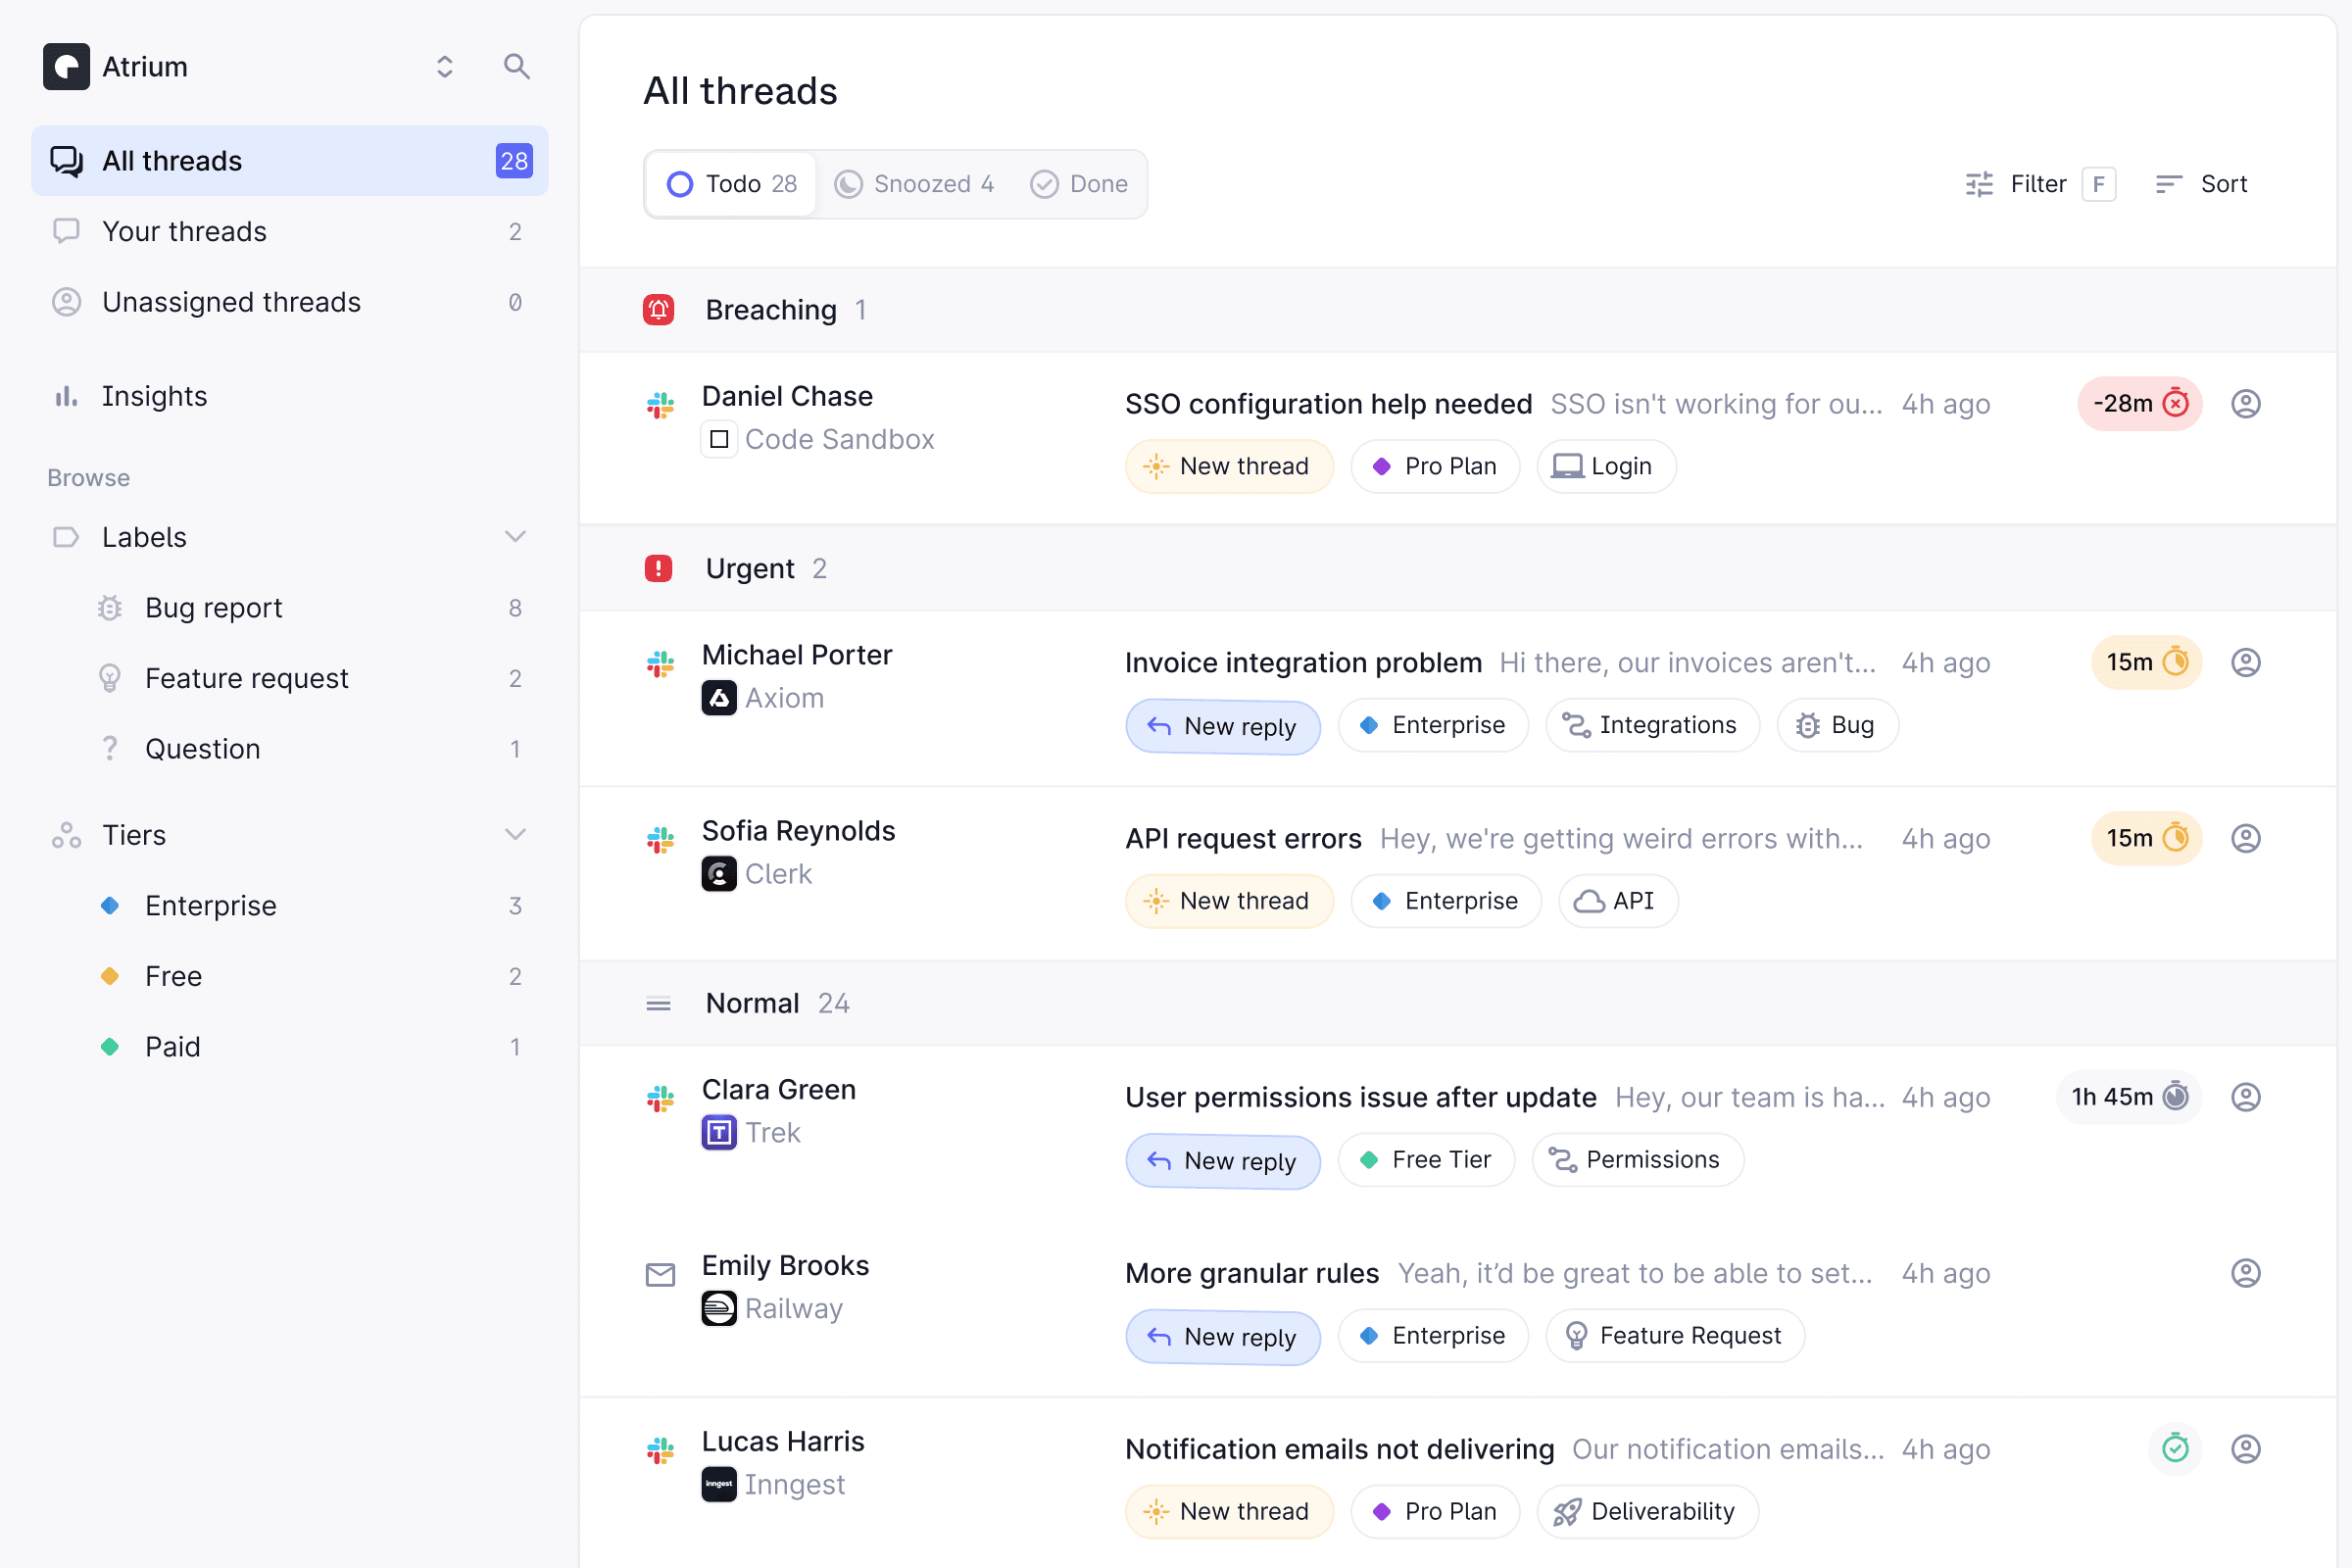Go to Your threads
This screenshot has width=2352, height=1568.
pyautogui.click(x=185, y=232)
